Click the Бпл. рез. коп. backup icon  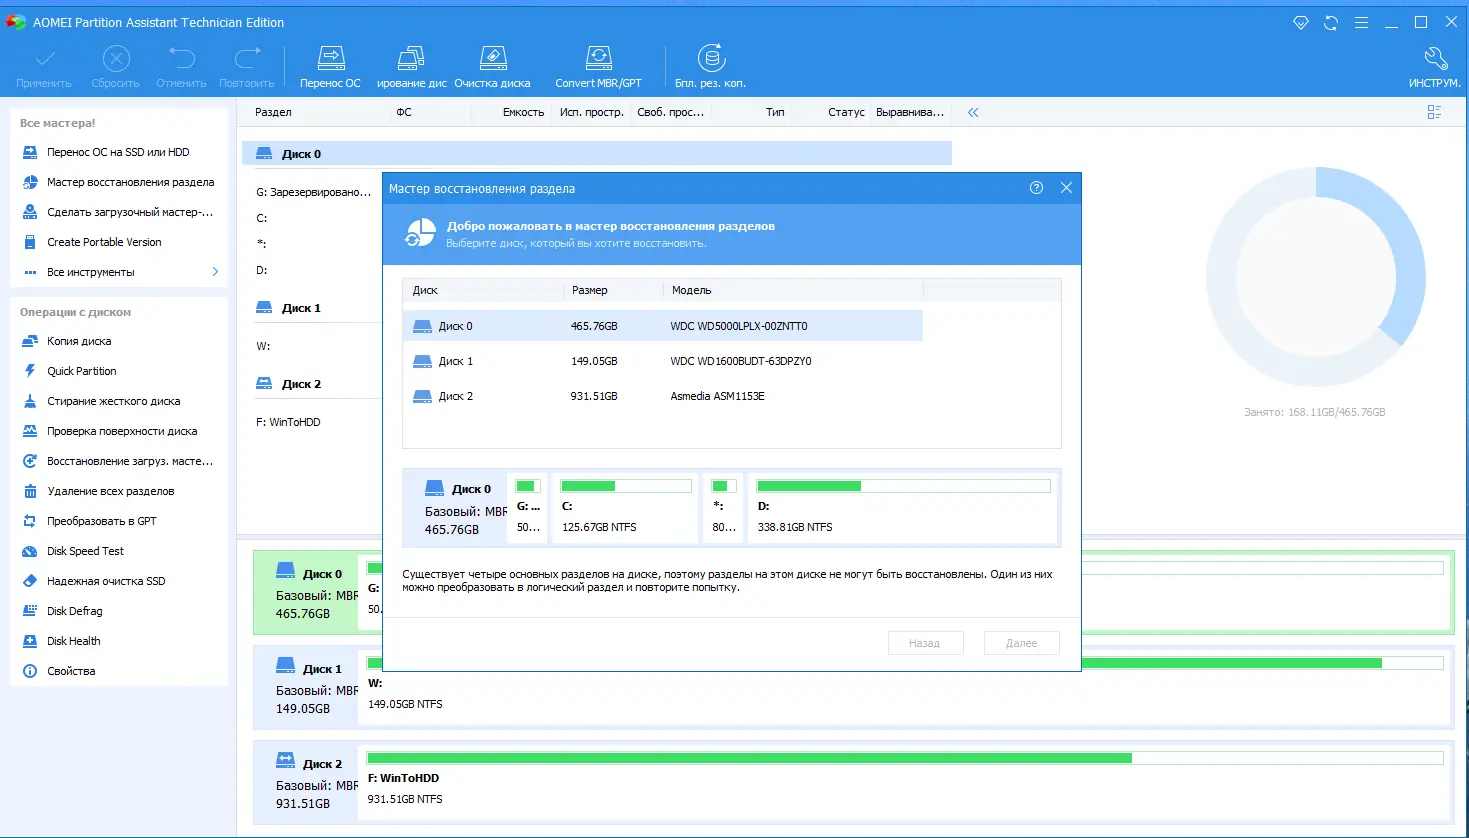tap(711, 58)
